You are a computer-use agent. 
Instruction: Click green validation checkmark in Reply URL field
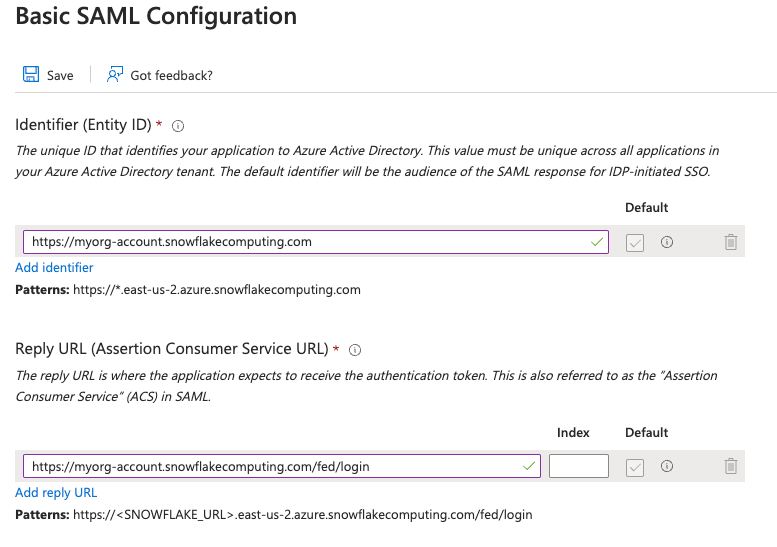[x=529, y=466]
